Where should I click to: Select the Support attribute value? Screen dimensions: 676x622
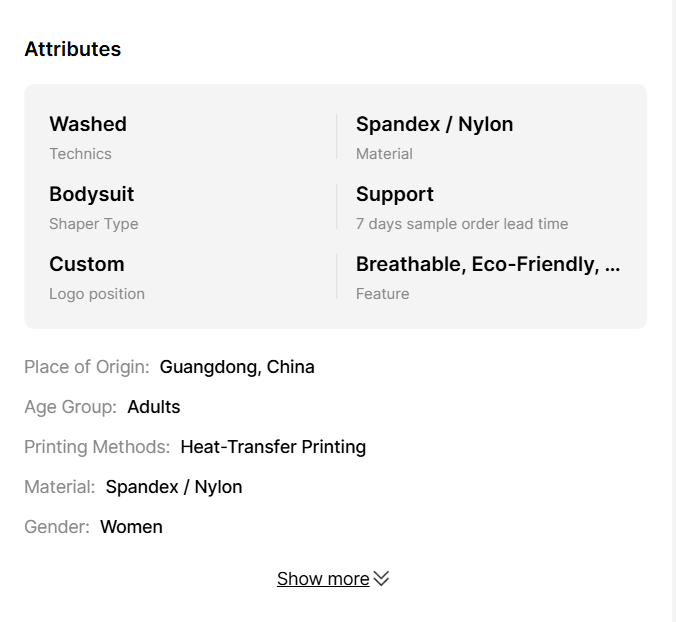[394, 194]
